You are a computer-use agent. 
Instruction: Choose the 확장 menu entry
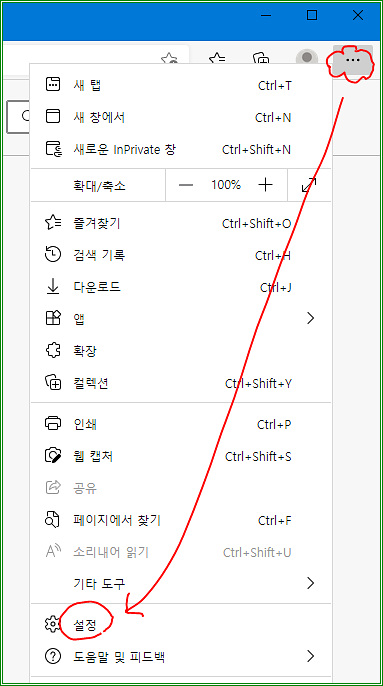180,351
